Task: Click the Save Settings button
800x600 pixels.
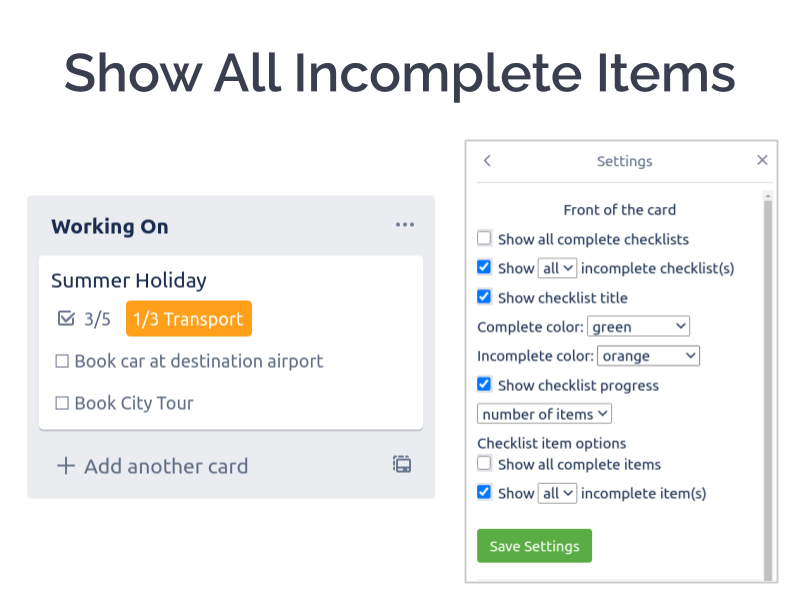Action: point(534,546)
